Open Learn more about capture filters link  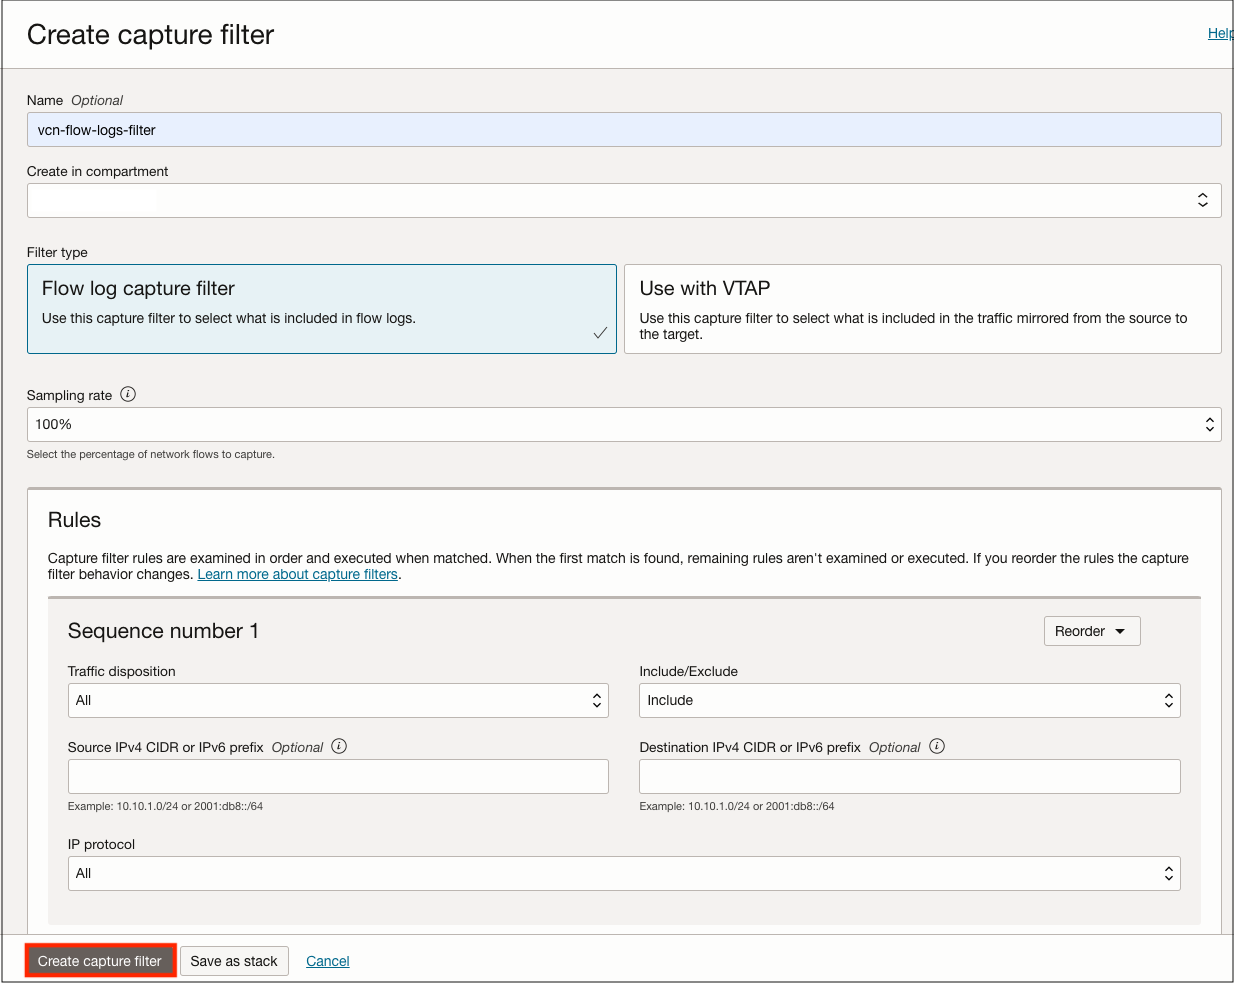297,575
